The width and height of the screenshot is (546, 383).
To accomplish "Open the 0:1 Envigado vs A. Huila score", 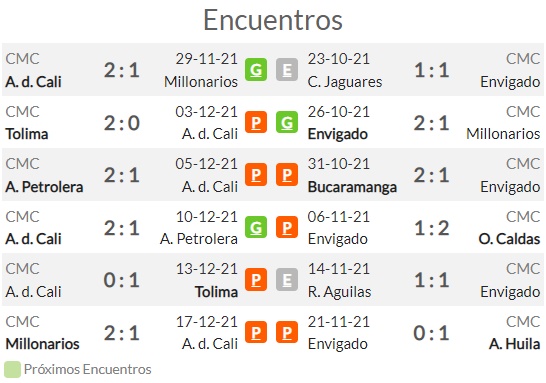I will click(x=431, y=333).
